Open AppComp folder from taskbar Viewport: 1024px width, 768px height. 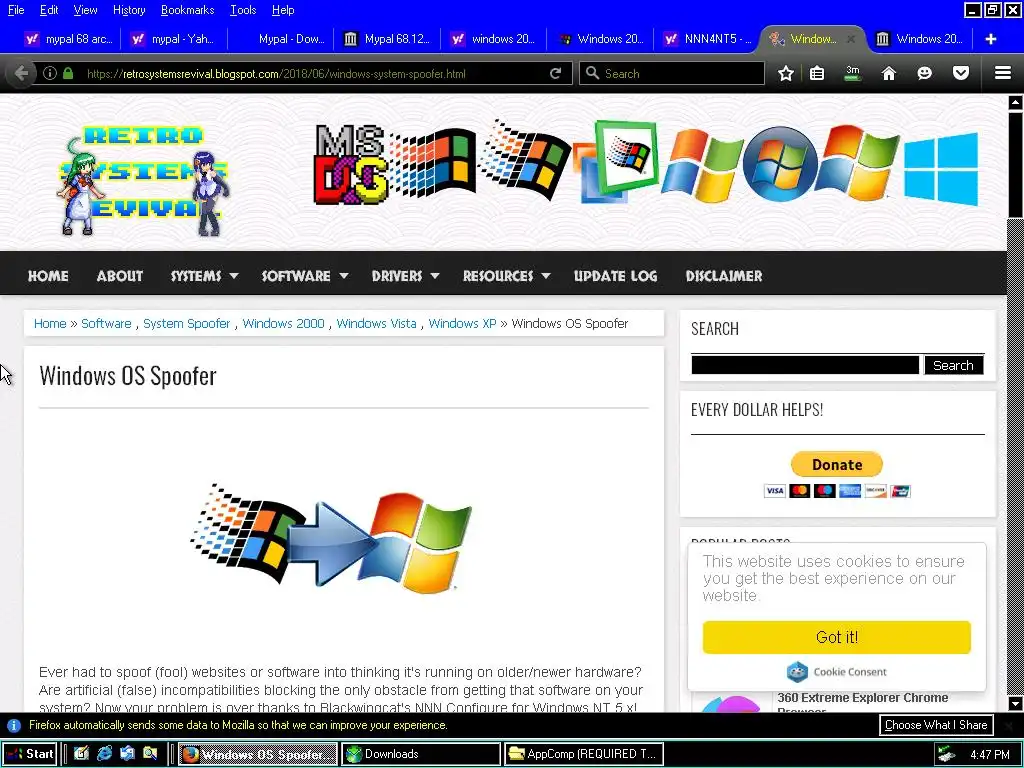click(x=584, y=754)
